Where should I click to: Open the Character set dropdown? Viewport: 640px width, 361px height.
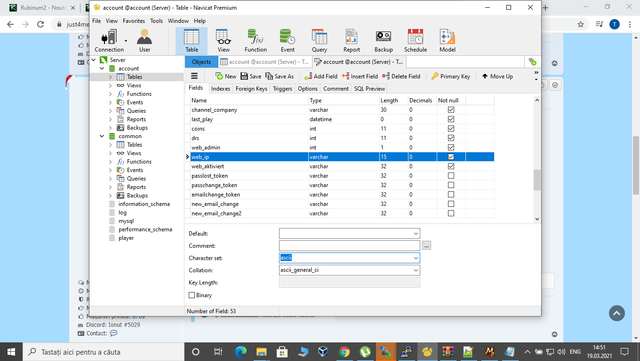click(416, 258)
